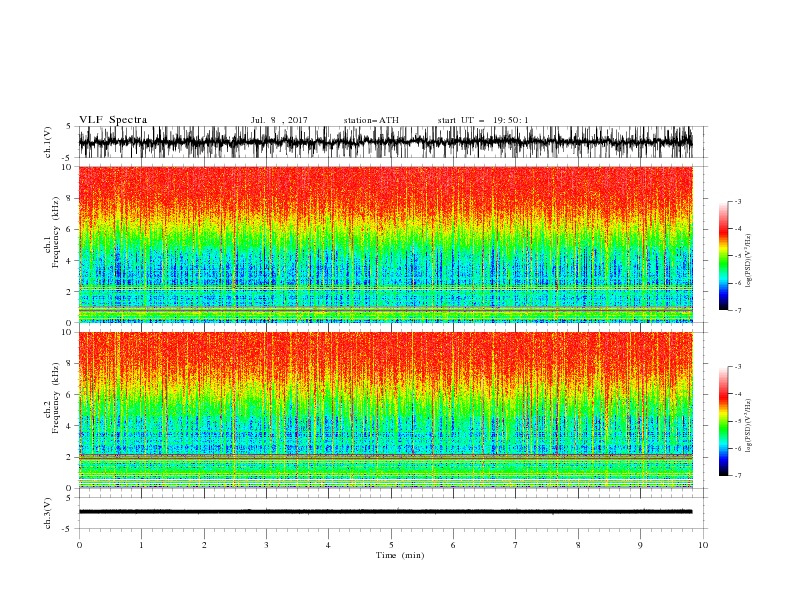Click time axis tick label "9"
This screenshot has height=612, width=792.
[640, 545]
